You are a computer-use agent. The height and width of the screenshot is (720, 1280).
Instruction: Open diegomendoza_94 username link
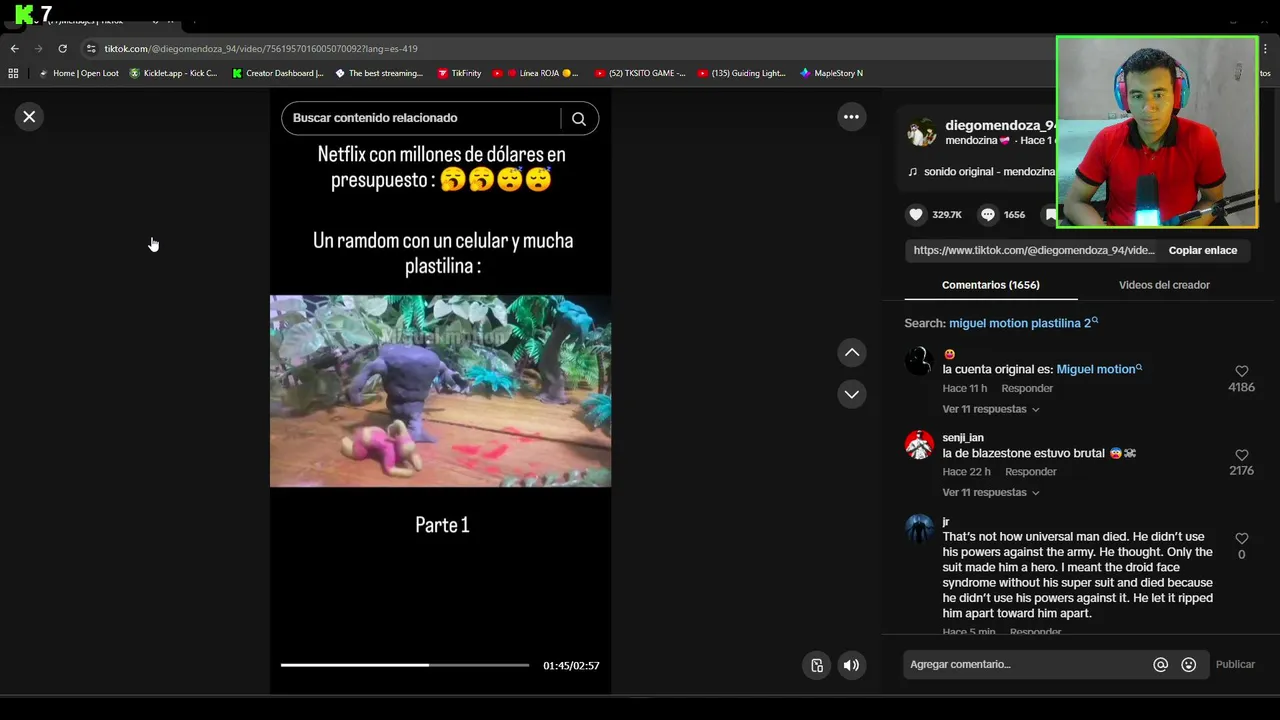tap(1000, 125)
